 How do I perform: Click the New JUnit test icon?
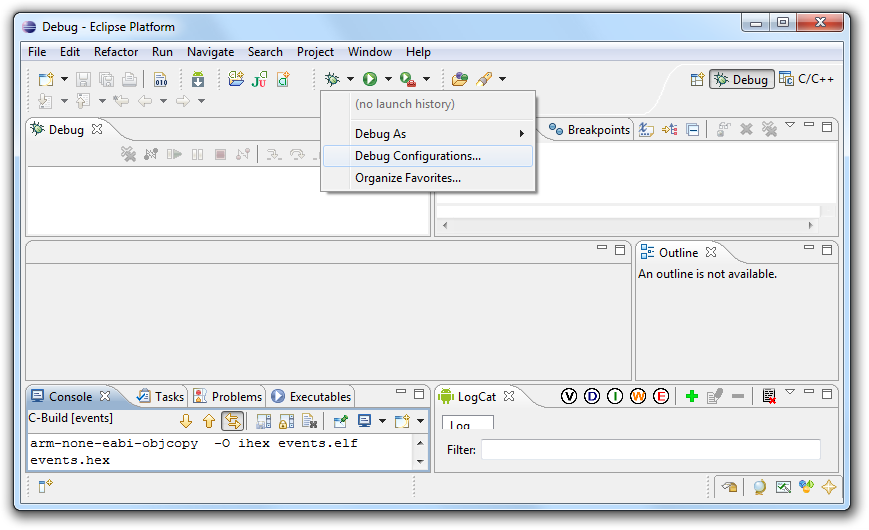(x=259, y=79)
